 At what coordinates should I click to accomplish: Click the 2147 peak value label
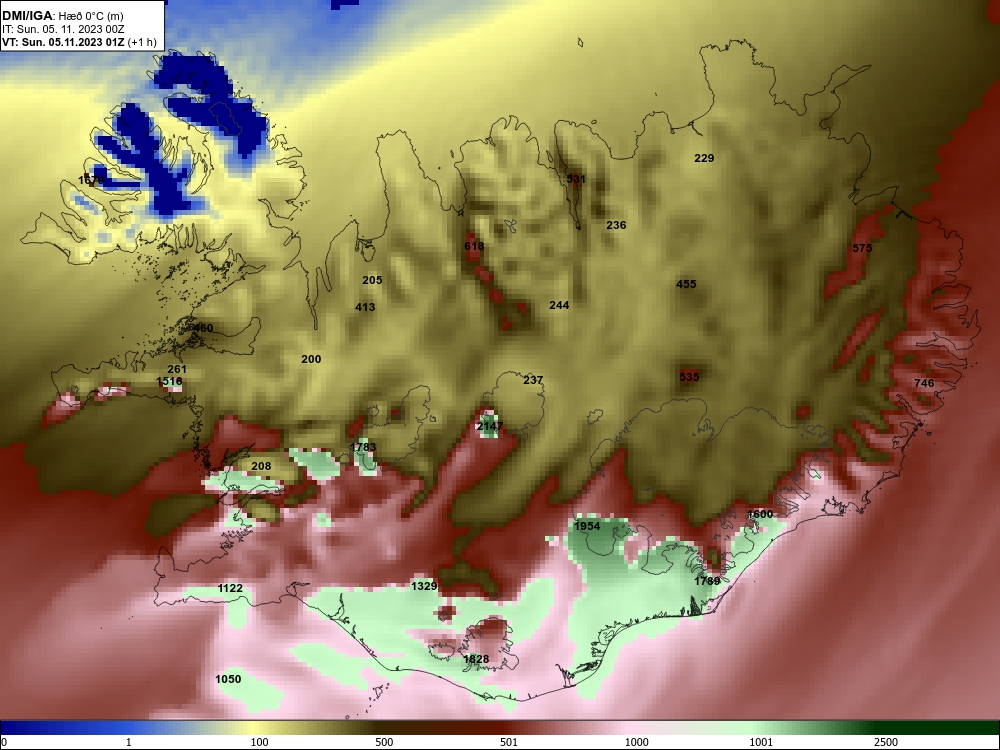coord(490,426)
